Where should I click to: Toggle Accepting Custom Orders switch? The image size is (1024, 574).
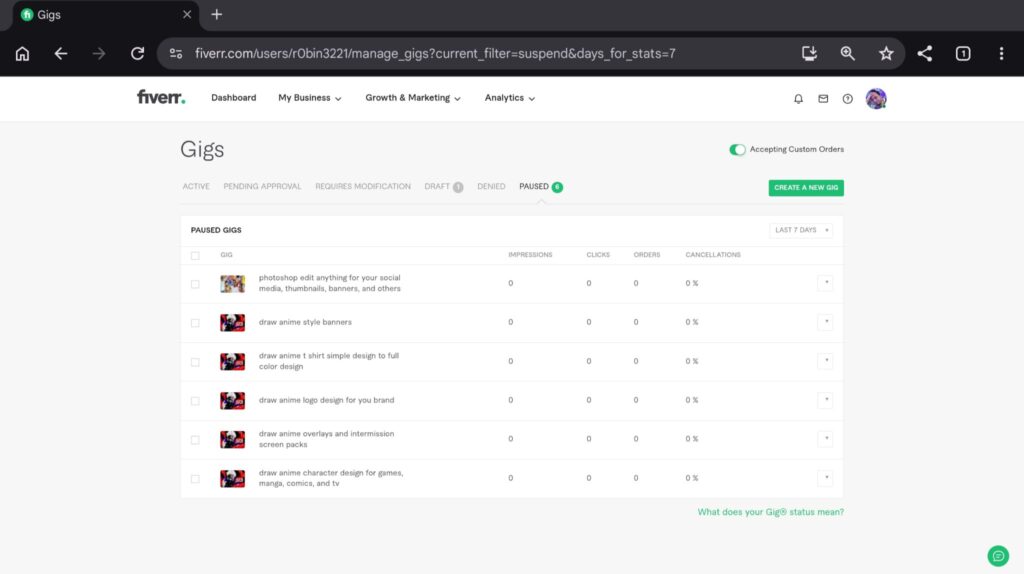coord(737,150)
